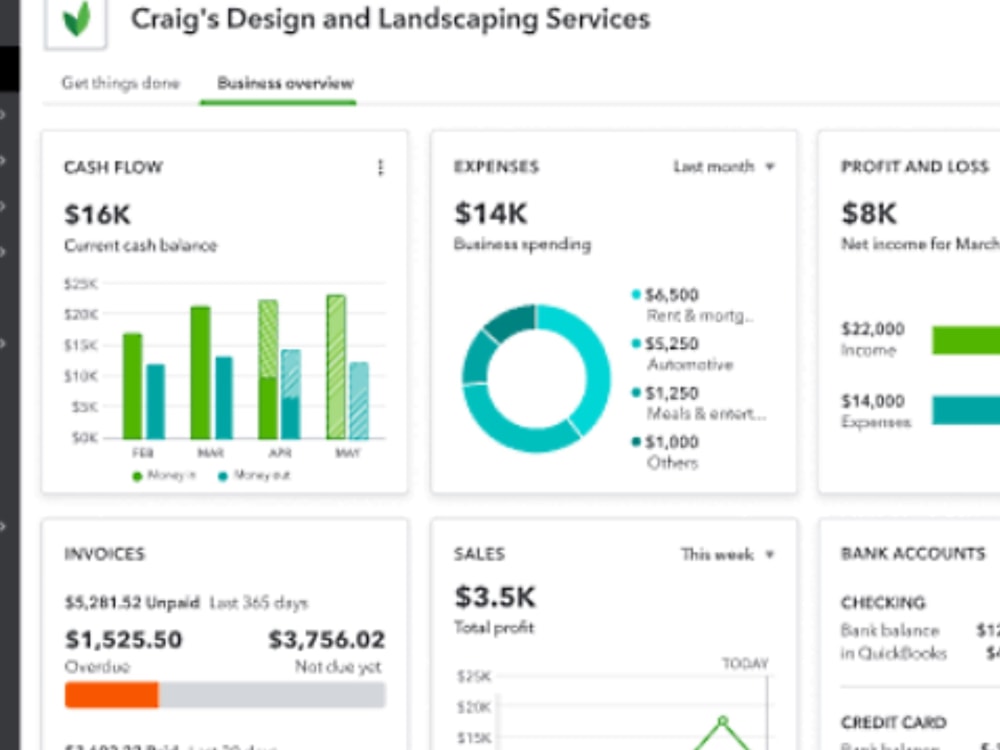Open the Cash Flow three-dot options menu
The height and width of the screenshot is (750, 1000).
point(380,168)
